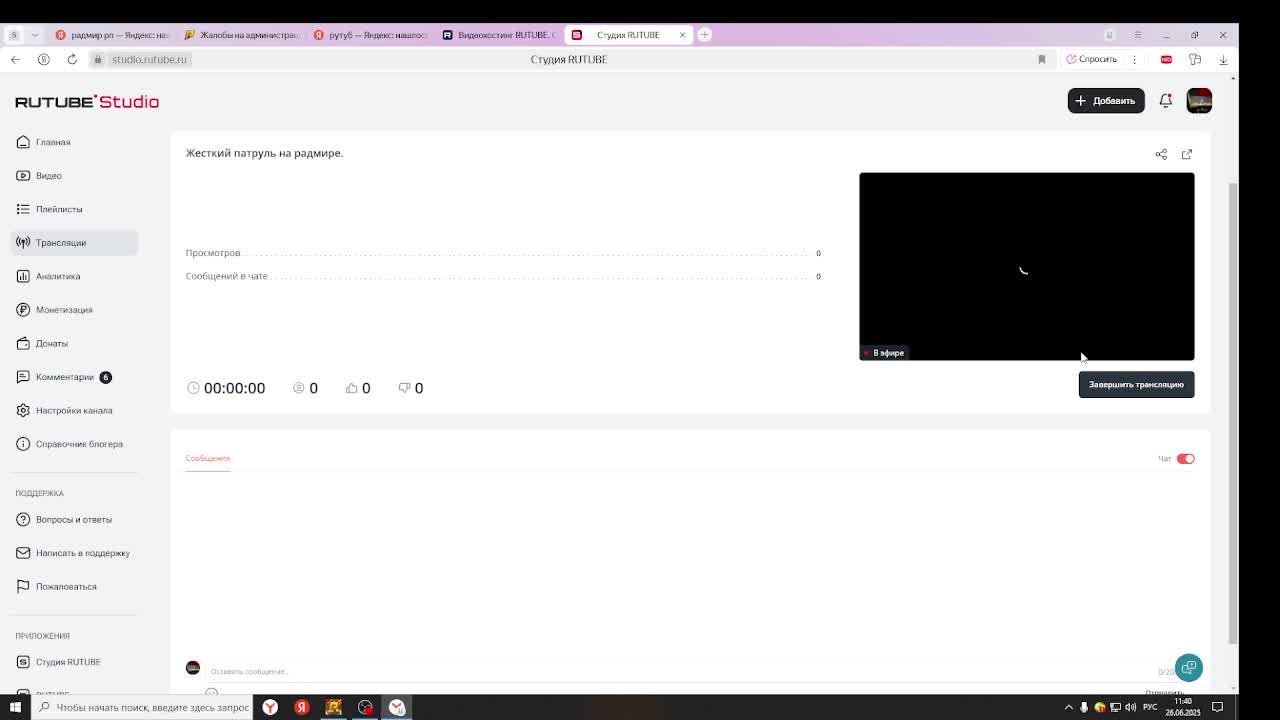Go to Плейлисты in the sidebar
The image size is (1280, 720).
click(59, 209)
